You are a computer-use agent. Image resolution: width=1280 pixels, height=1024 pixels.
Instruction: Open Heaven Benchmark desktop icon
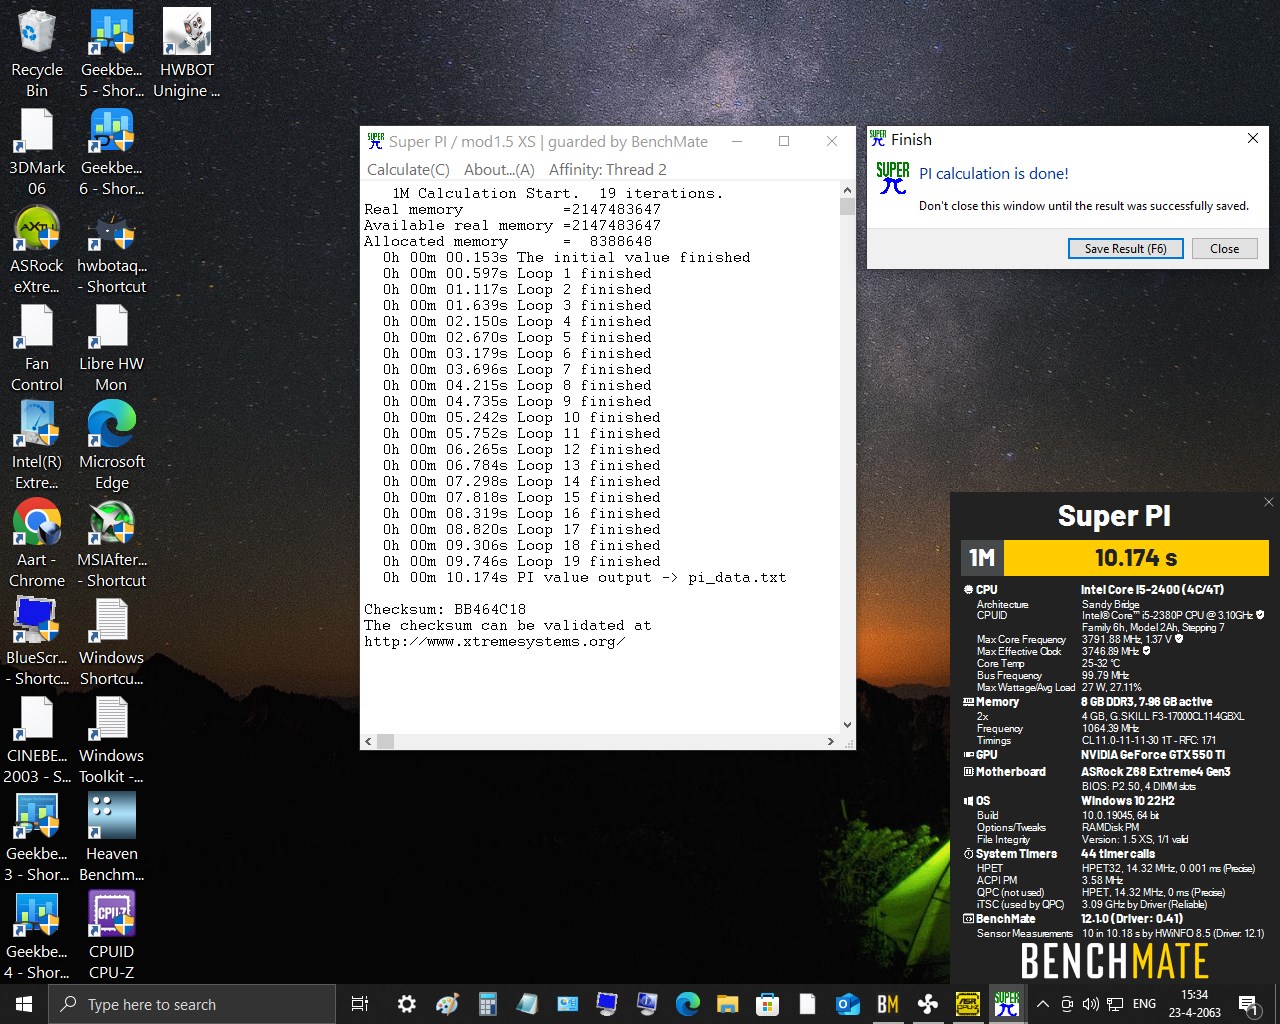(111, 839)
